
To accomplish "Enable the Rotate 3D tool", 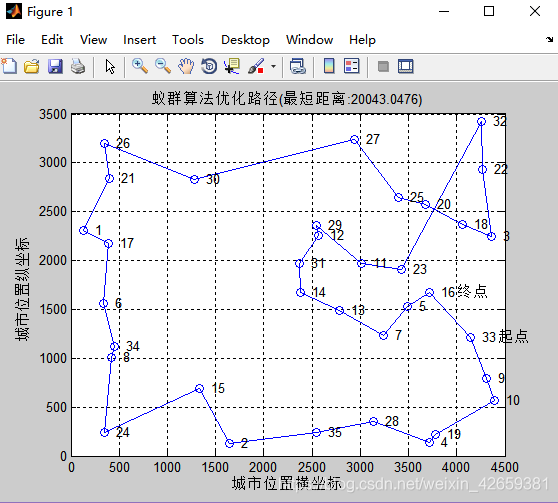I will pos(209,66).
